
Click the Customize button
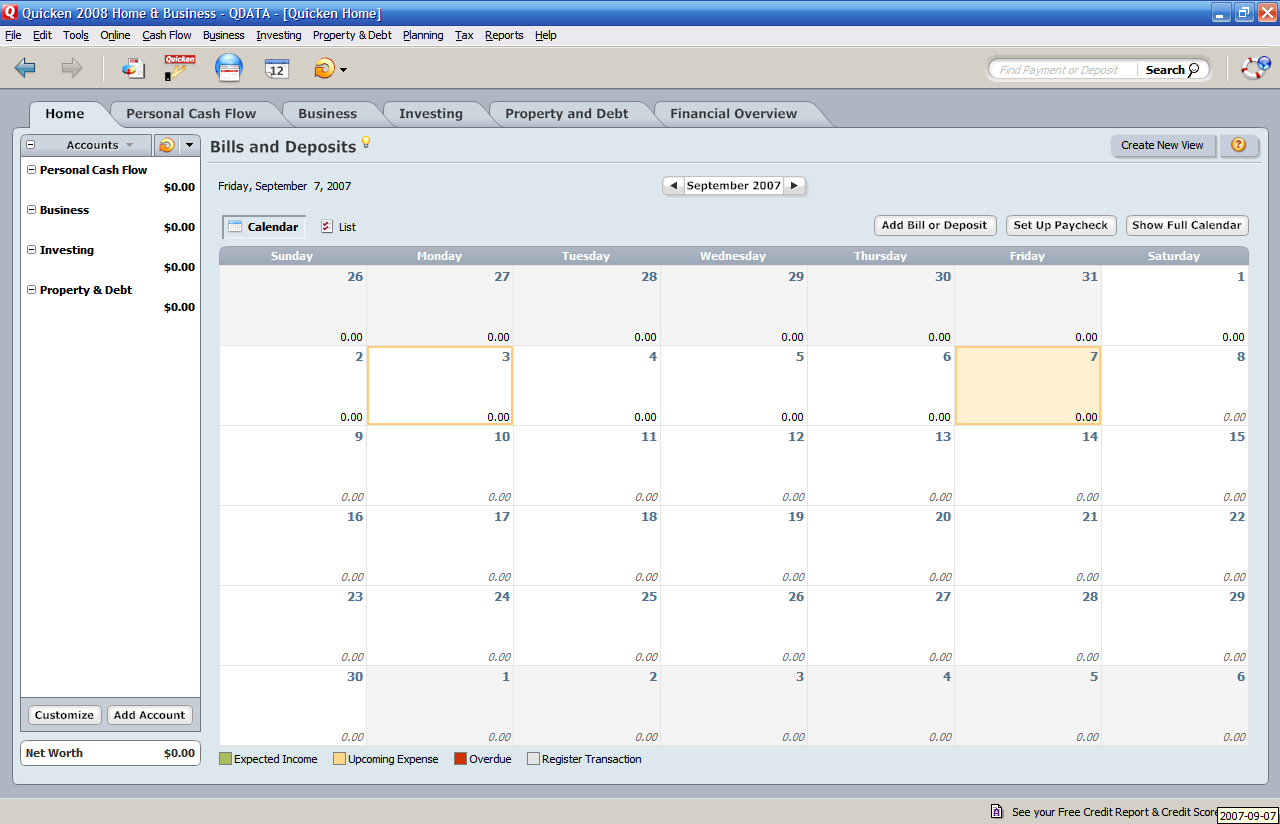(64, 715)
